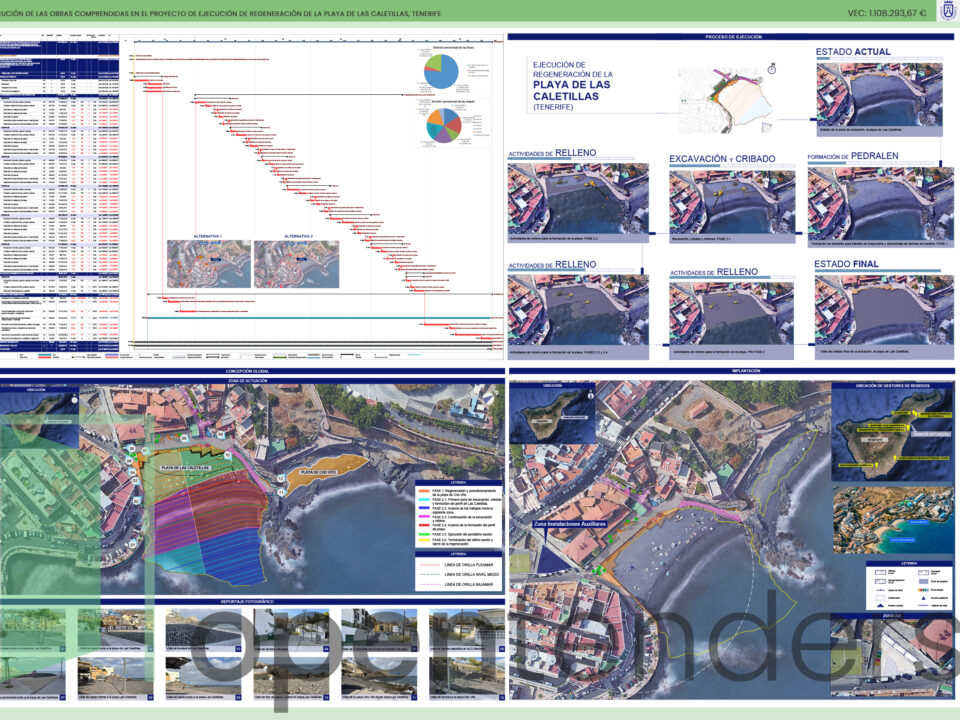Open the turquoise coast aerial photo below Tenerife map
Viewport: 960px width, 720px height.
point(893,520)
